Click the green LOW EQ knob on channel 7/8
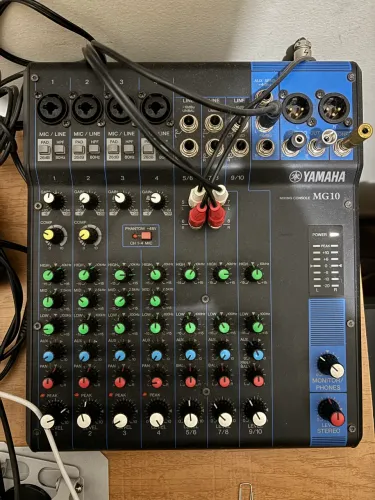The height and width of the screenshot is (500, 375). (223, 327)
